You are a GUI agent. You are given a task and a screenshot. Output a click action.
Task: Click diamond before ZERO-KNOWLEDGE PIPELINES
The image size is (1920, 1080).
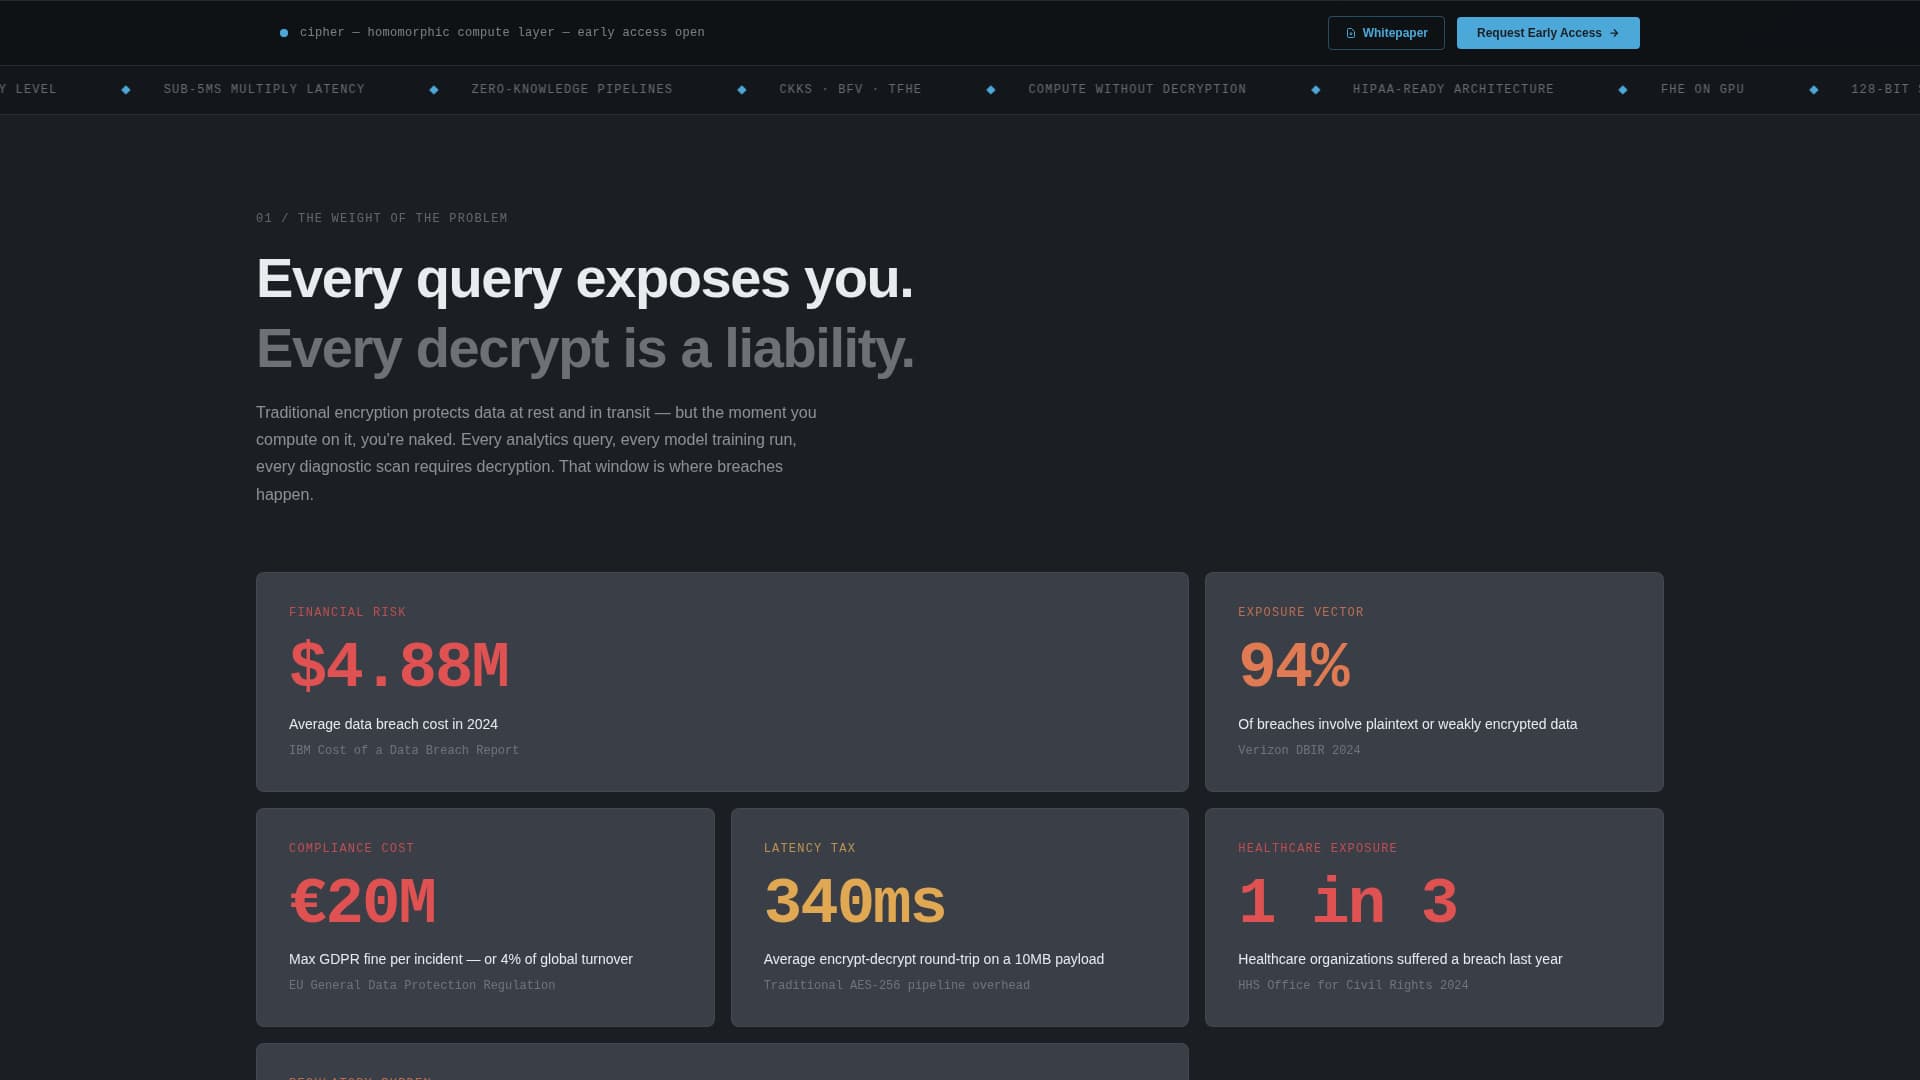434,90
